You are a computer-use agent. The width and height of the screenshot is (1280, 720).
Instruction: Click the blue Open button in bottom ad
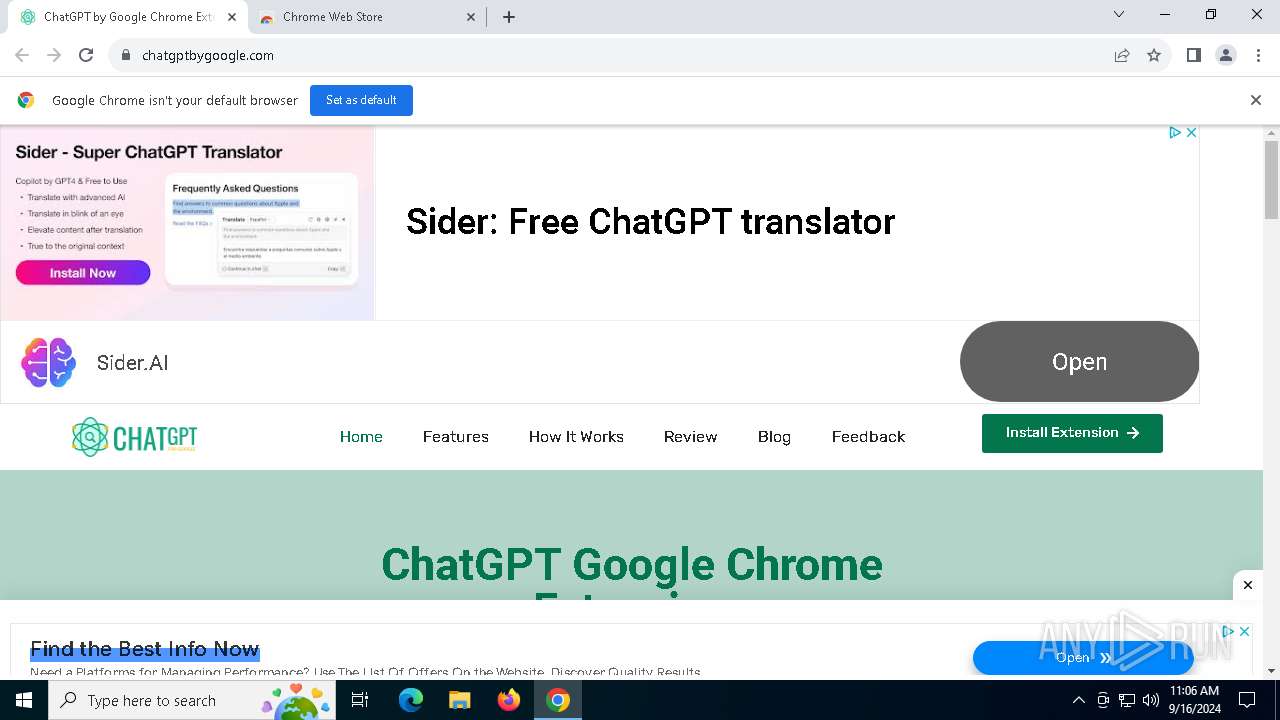point(1083,658)
